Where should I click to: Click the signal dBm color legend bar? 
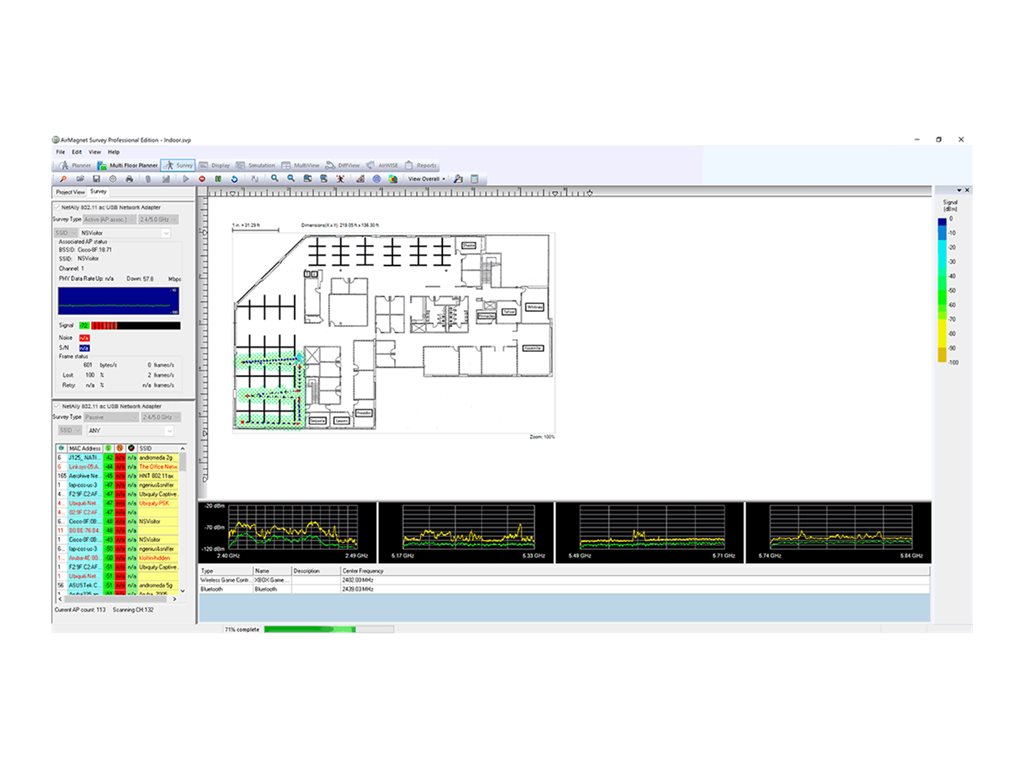pos(942,290)
